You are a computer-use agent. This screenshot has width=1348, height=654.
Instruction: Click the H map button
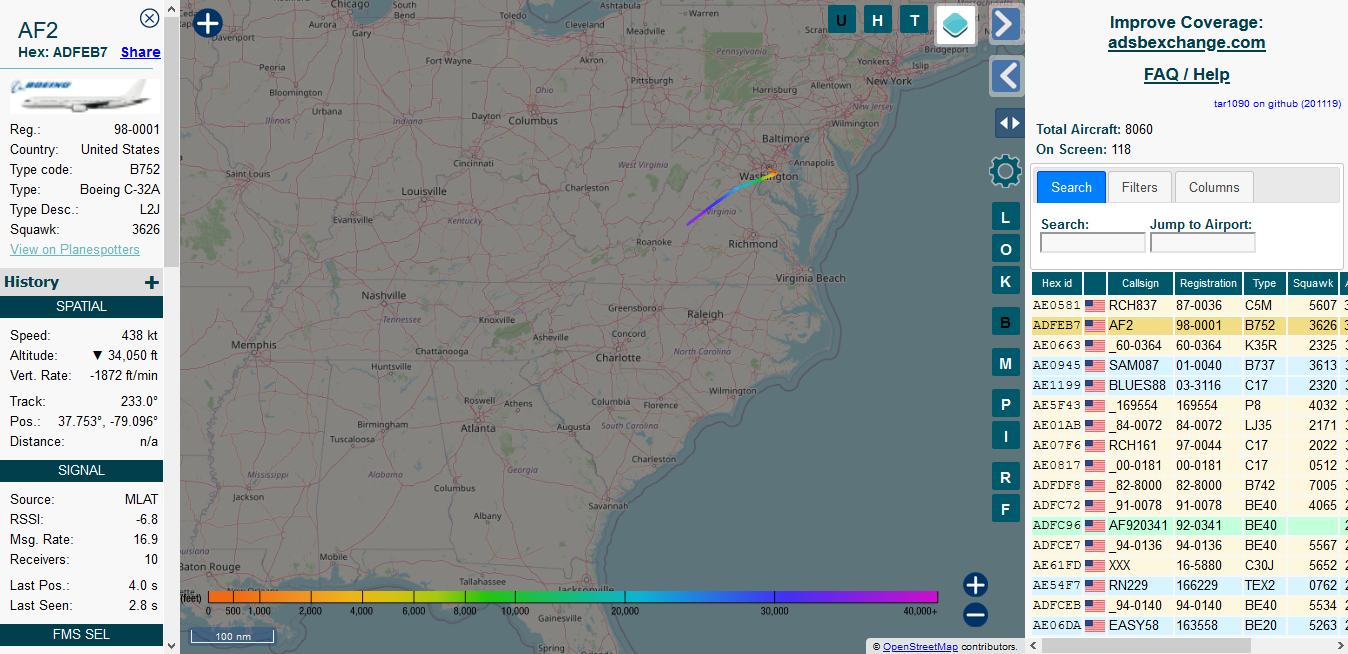pos(878,19)
